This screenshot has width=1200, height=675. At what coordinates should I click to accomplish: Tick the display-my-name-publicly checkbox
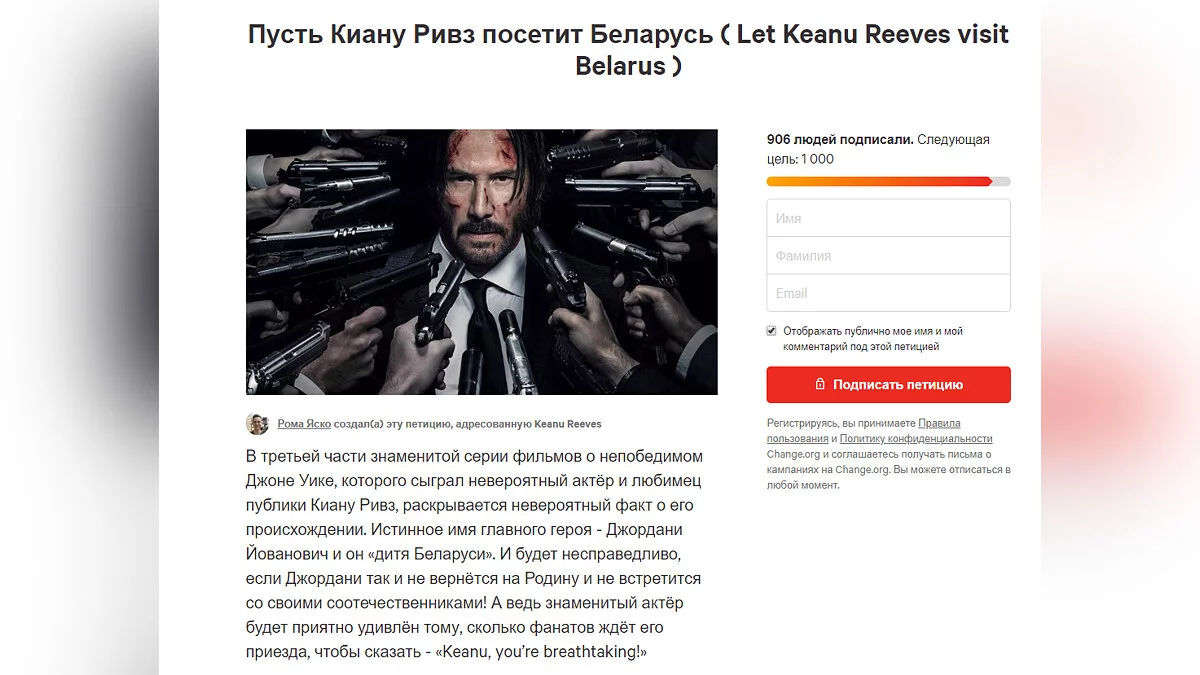[x=772, y=331]
